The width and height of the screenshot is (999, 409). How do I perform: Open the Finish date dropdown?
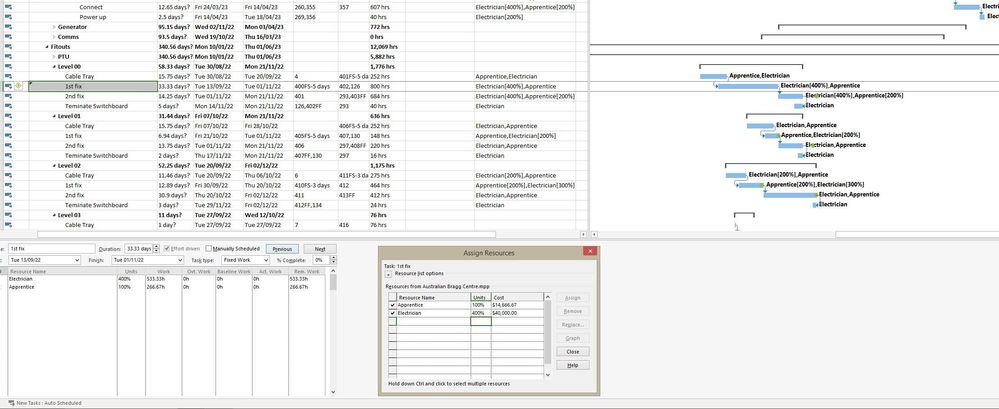[x=180, y=261]
